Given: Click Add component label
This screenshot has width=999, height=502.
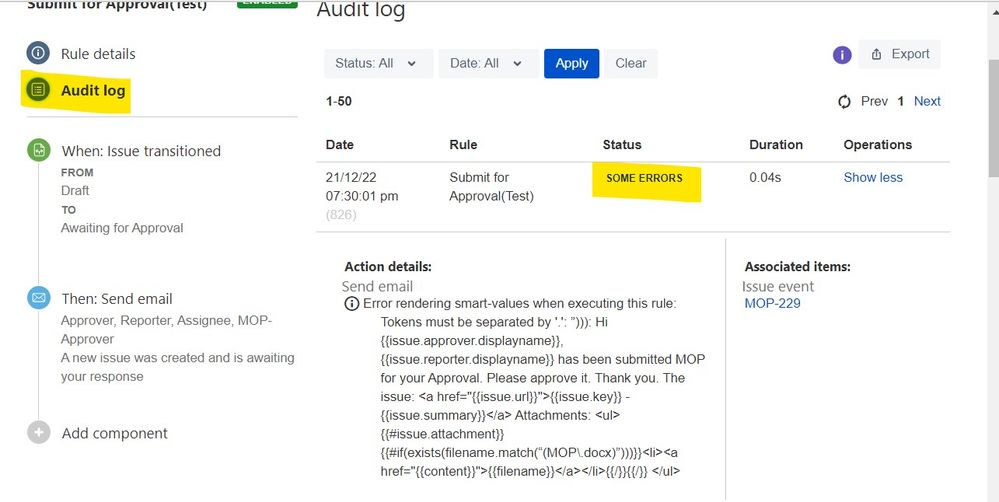Looking at the screenshot, I should (115, 433).
